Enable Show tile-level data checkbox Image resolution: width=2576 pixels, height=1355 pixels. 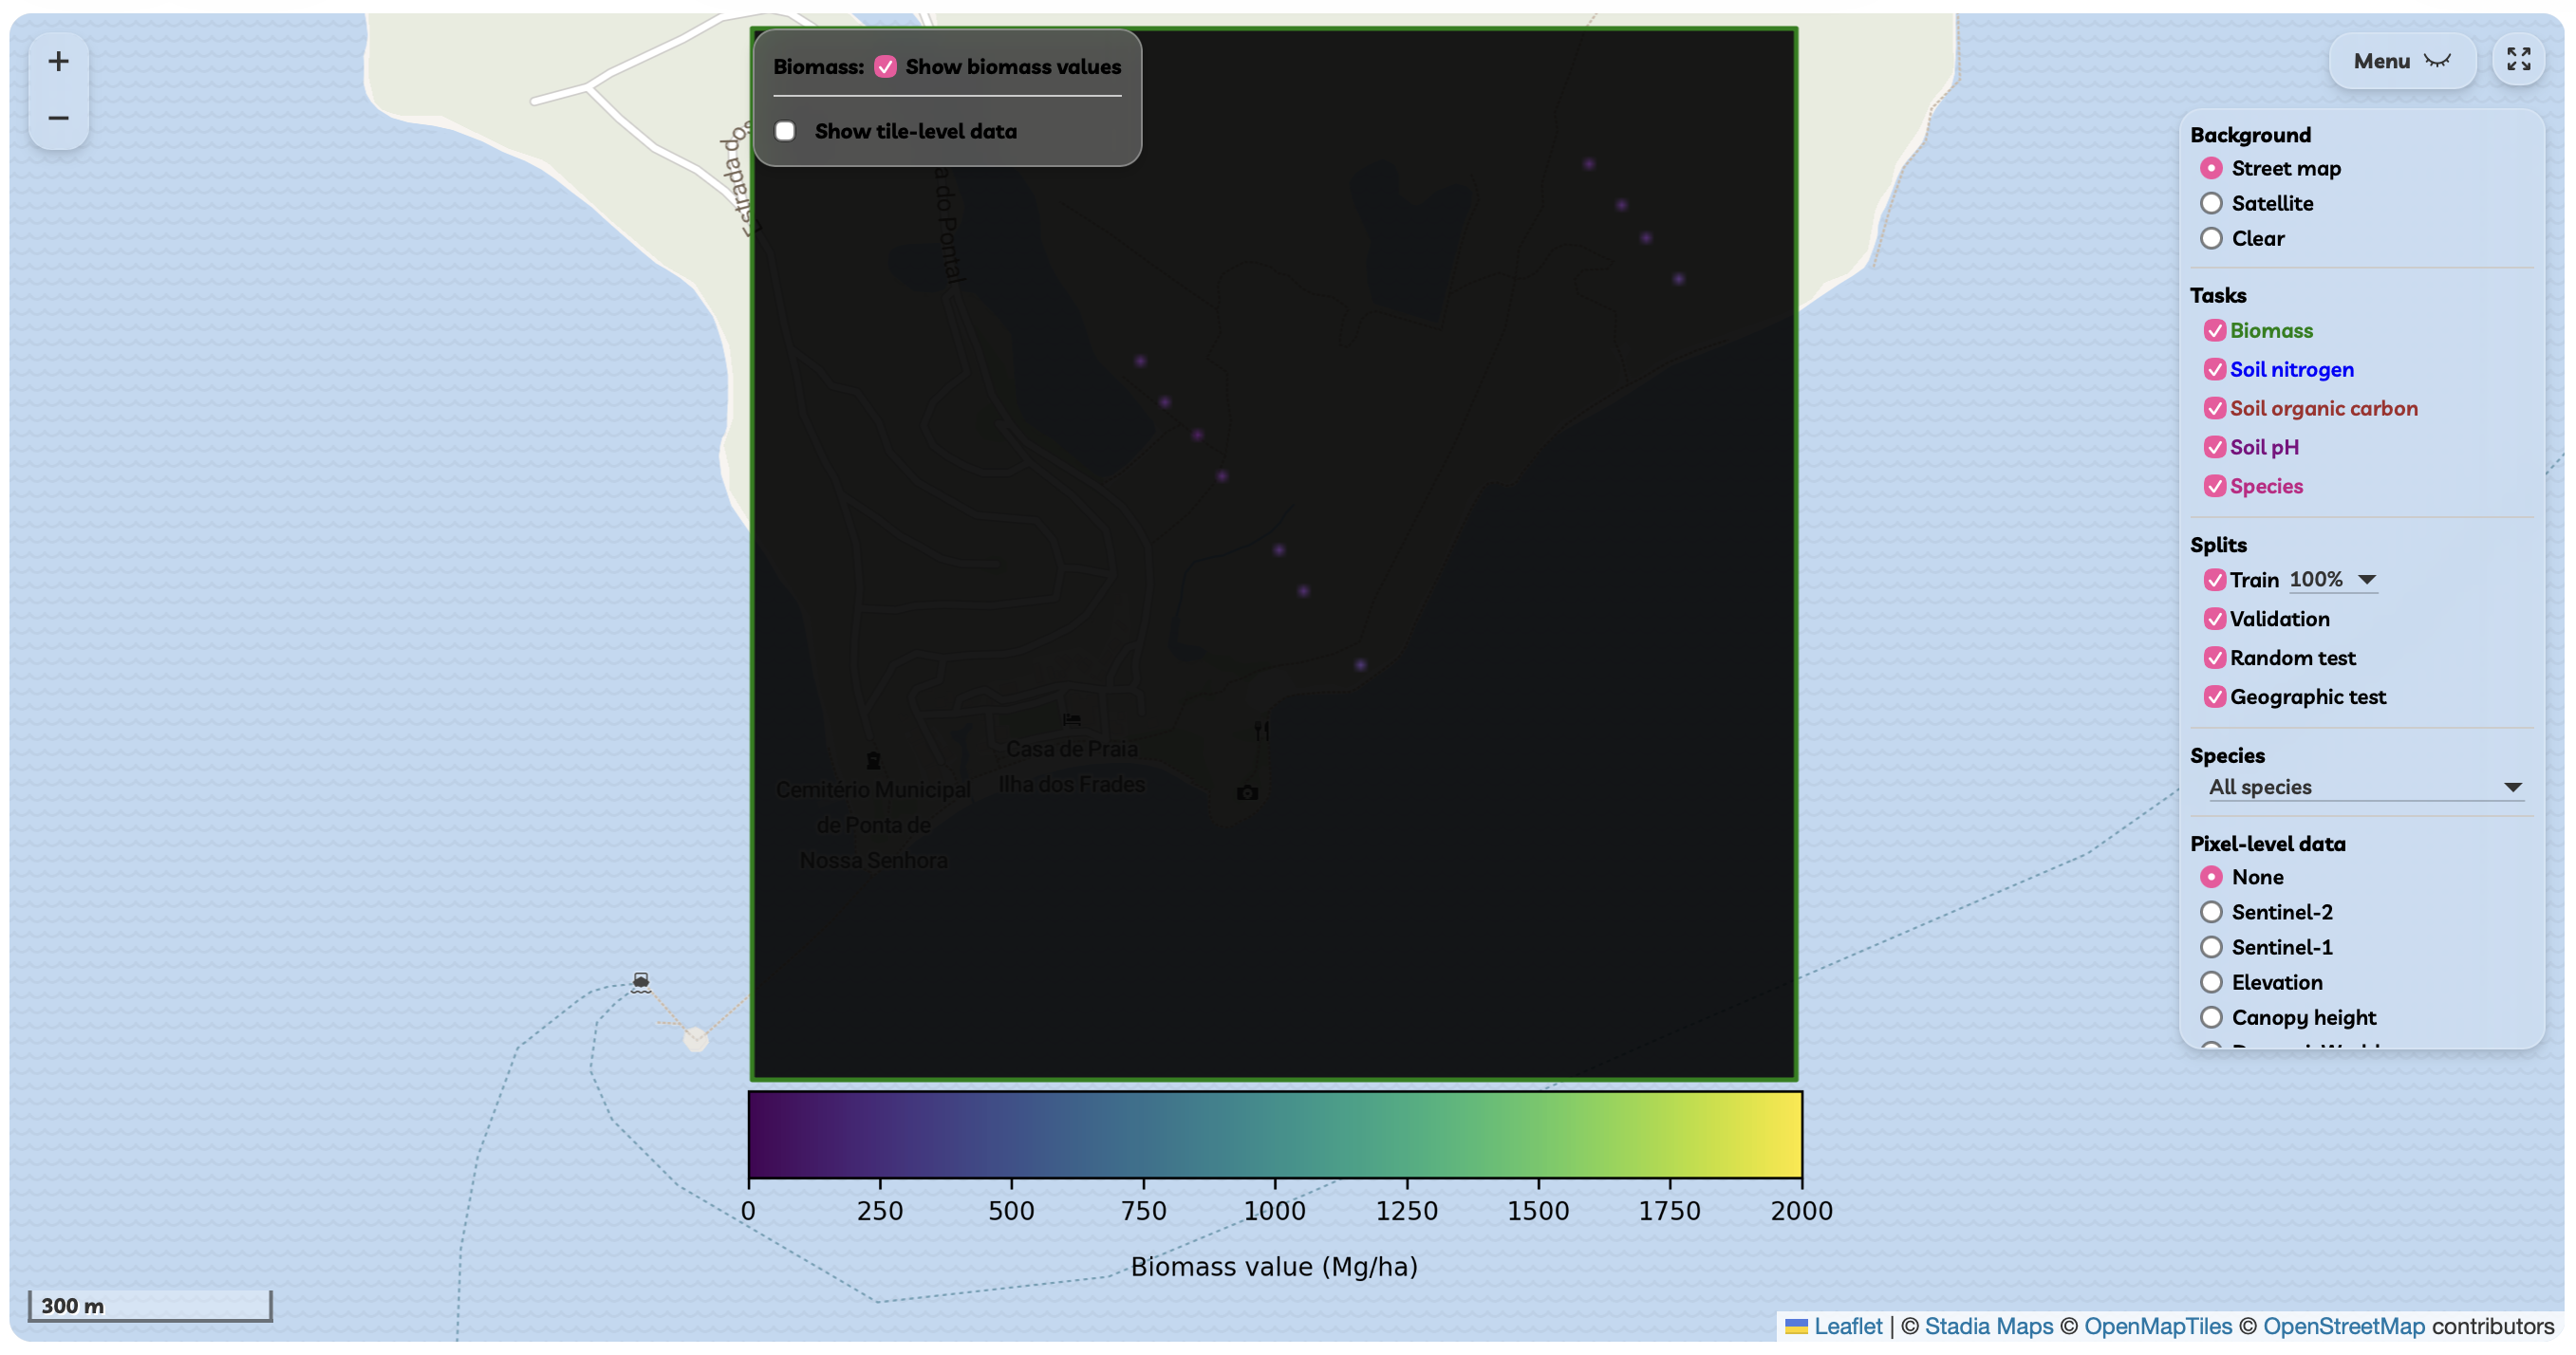(x=785, y=131)
